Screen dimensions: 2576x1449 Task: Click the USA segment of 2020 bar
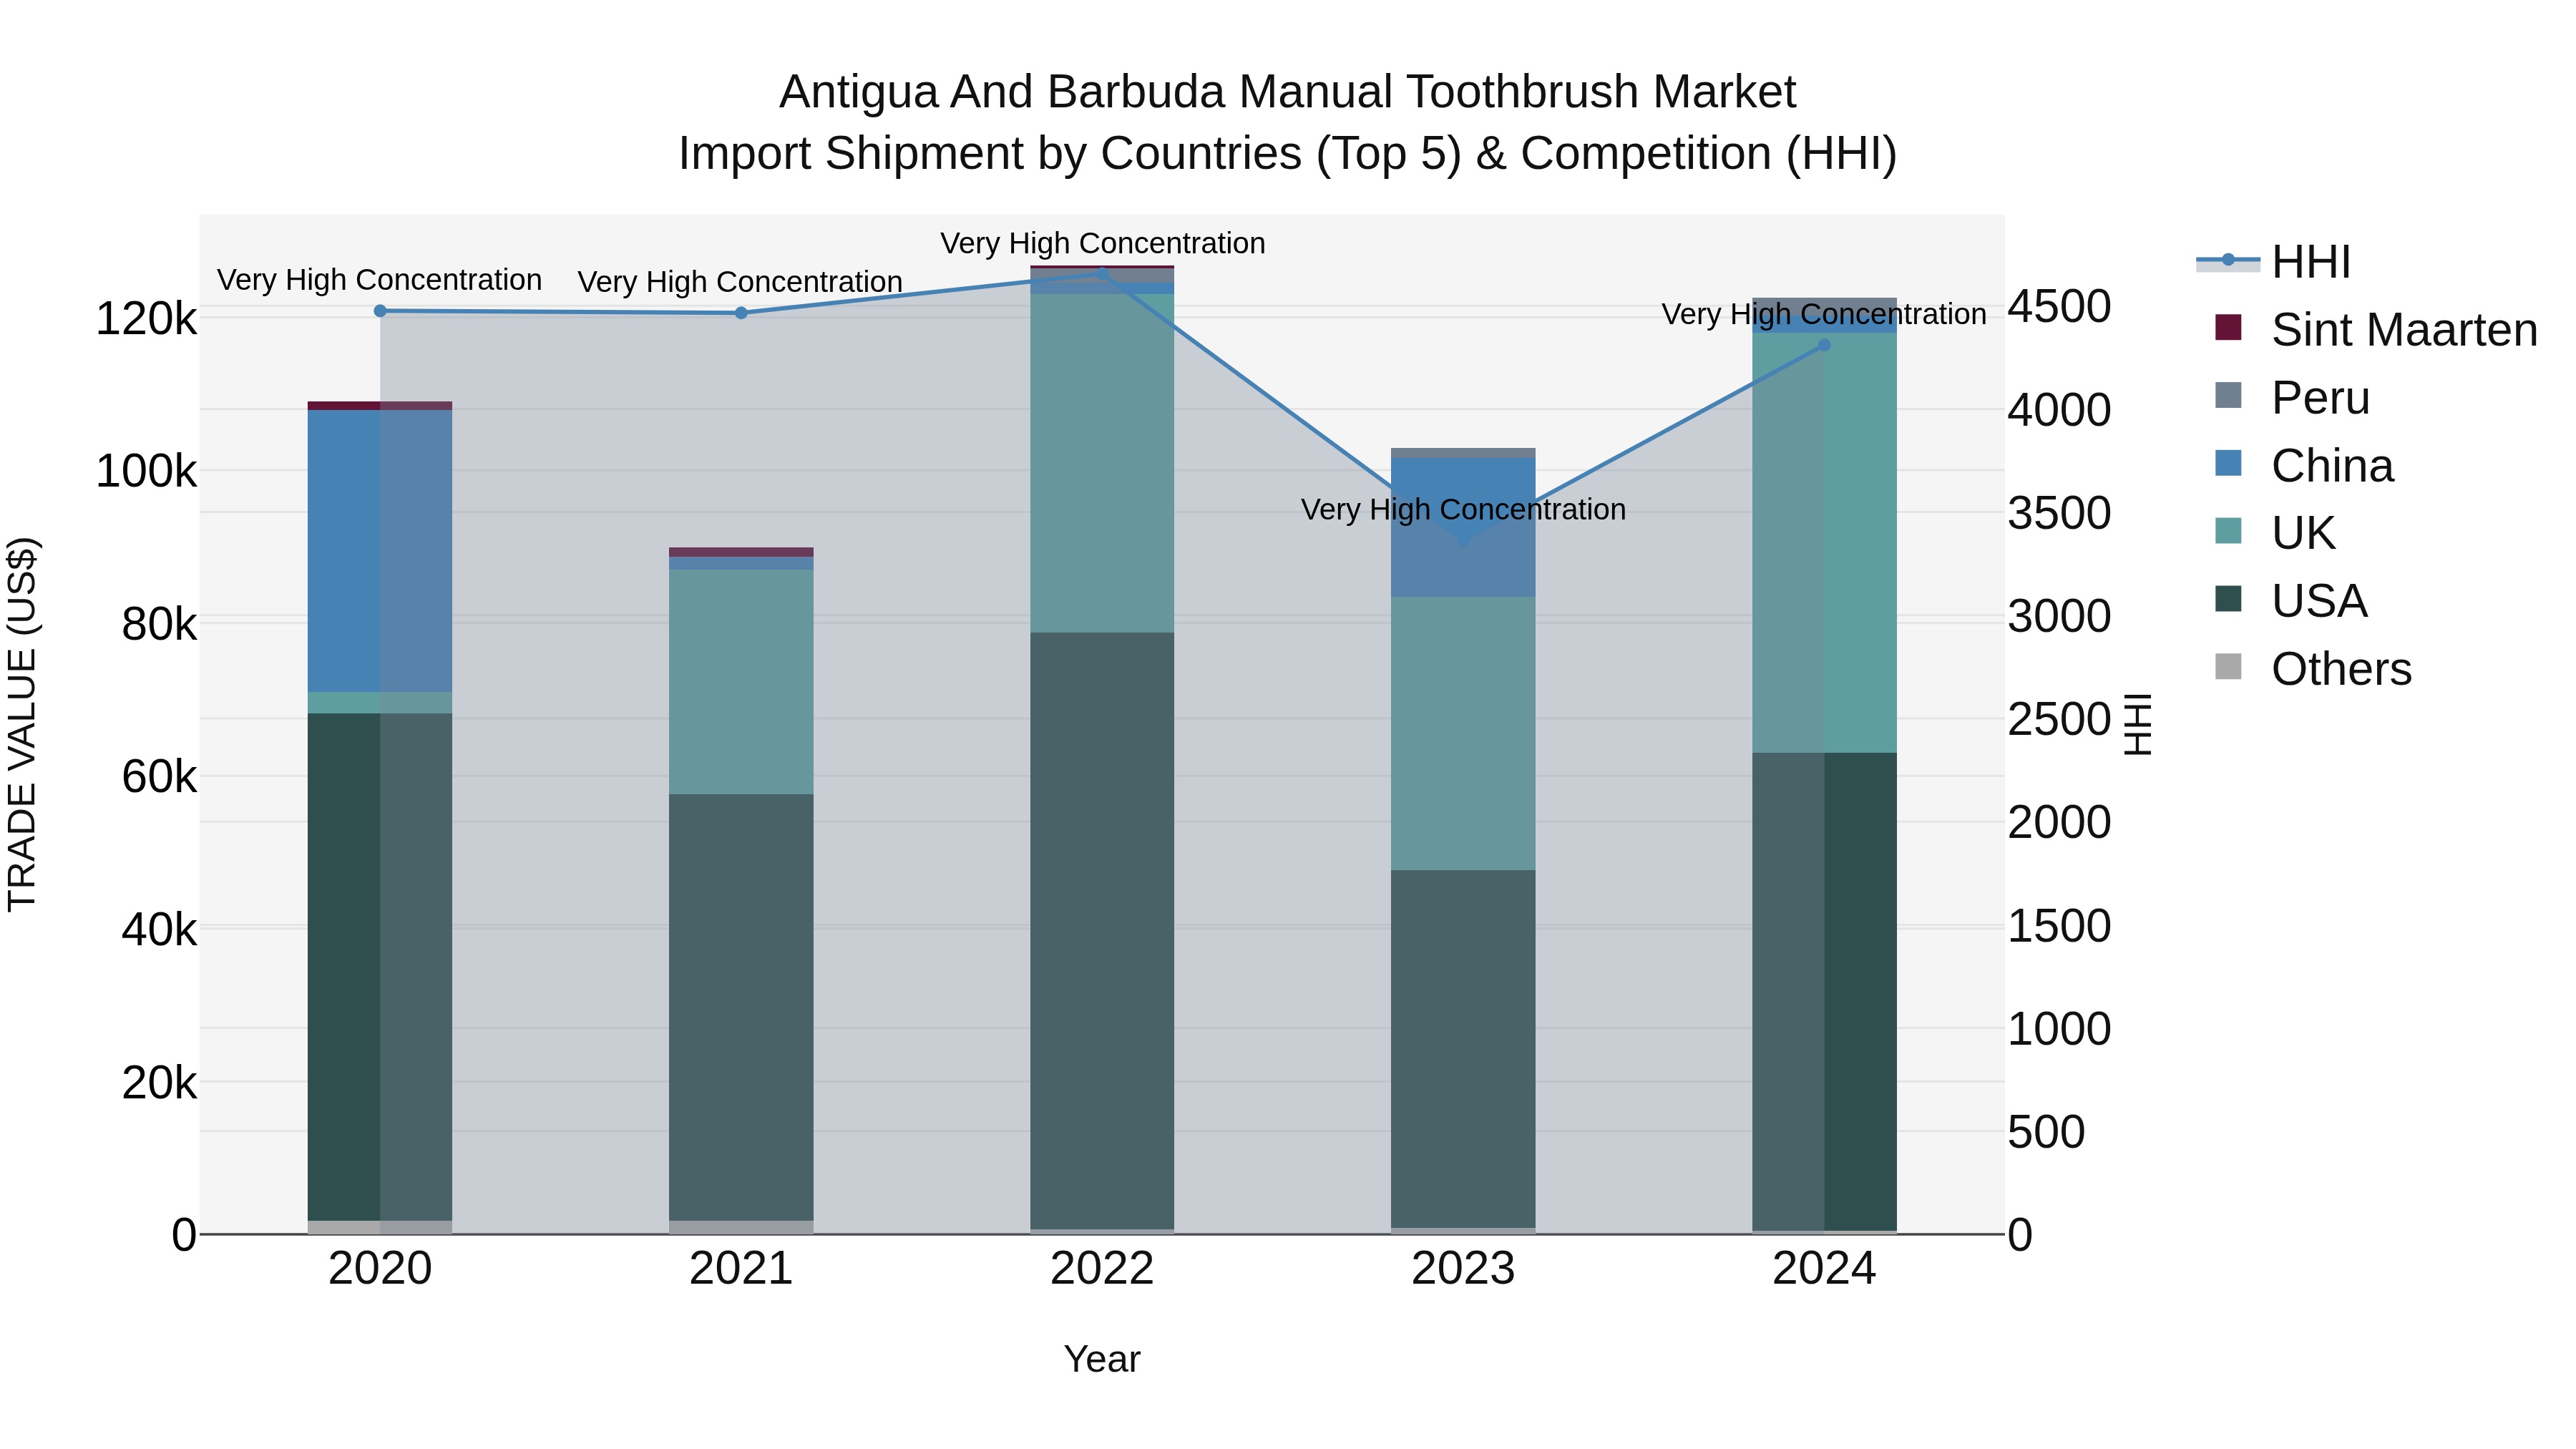[380, 967]
